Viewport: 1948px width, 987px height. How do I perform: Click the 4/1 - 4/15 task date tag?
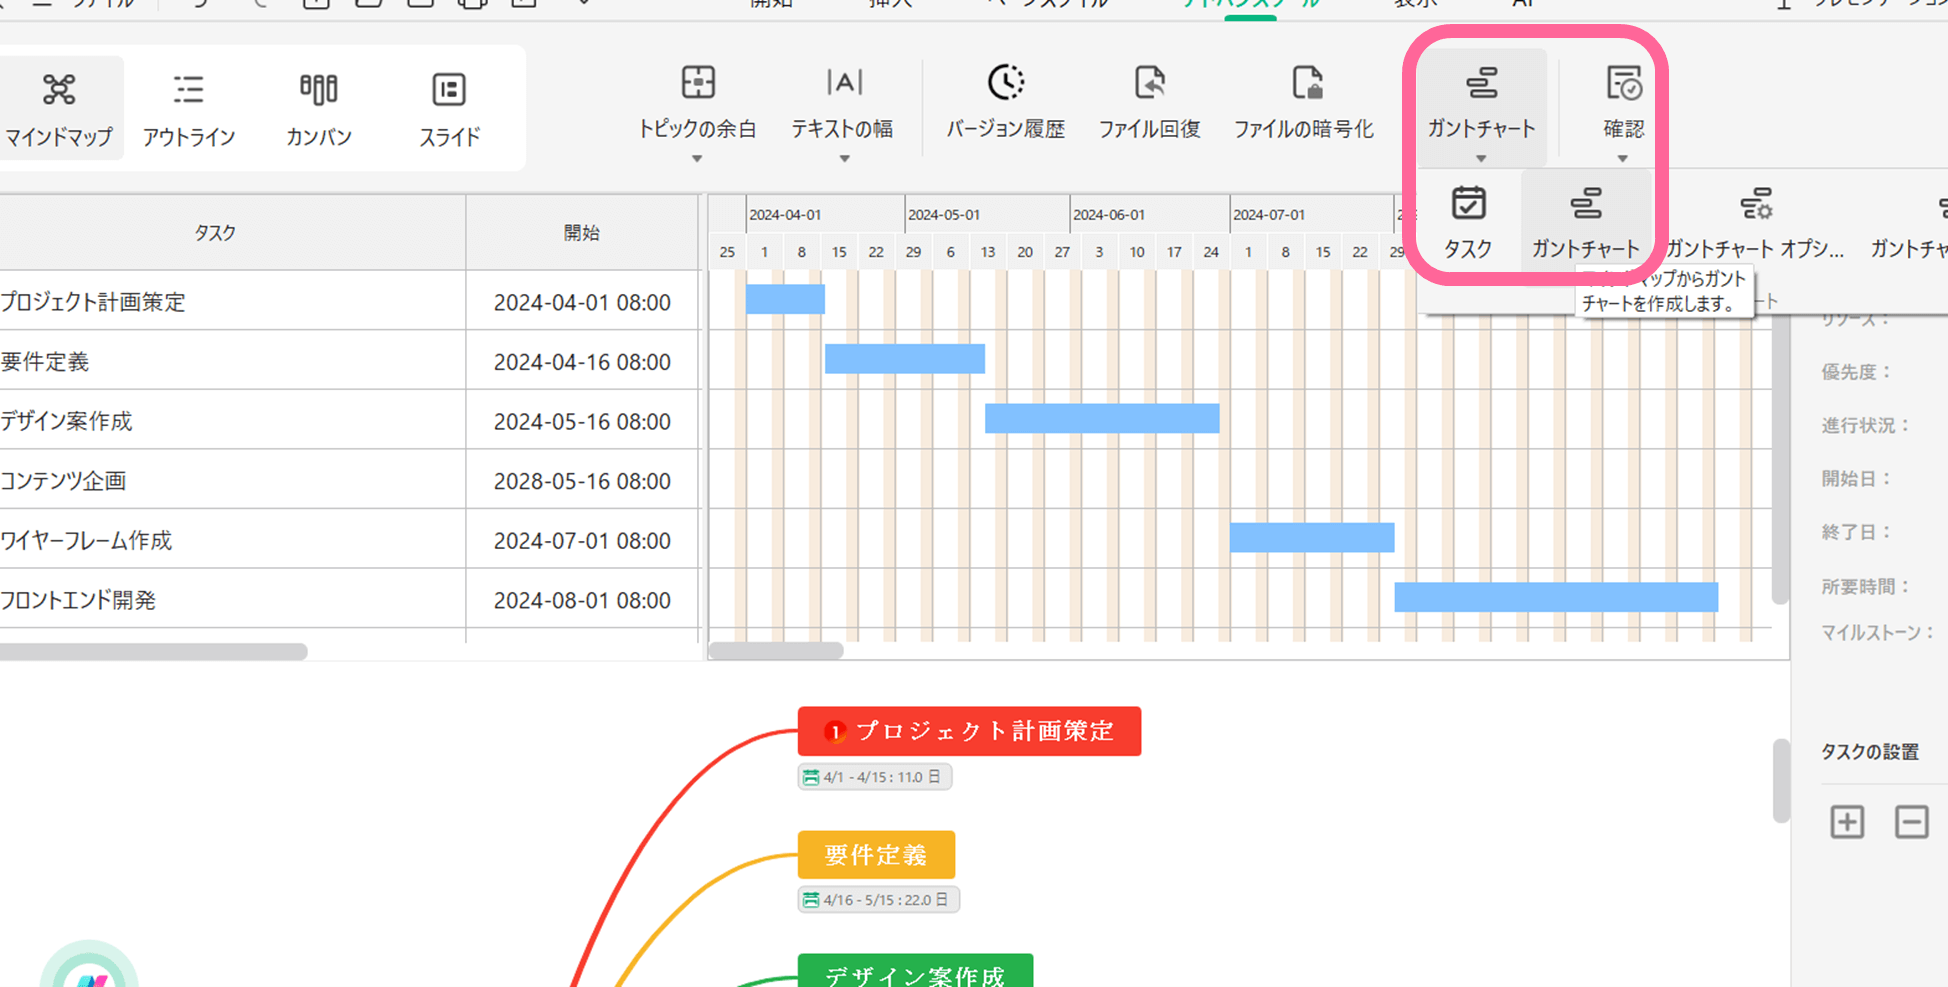875,777
